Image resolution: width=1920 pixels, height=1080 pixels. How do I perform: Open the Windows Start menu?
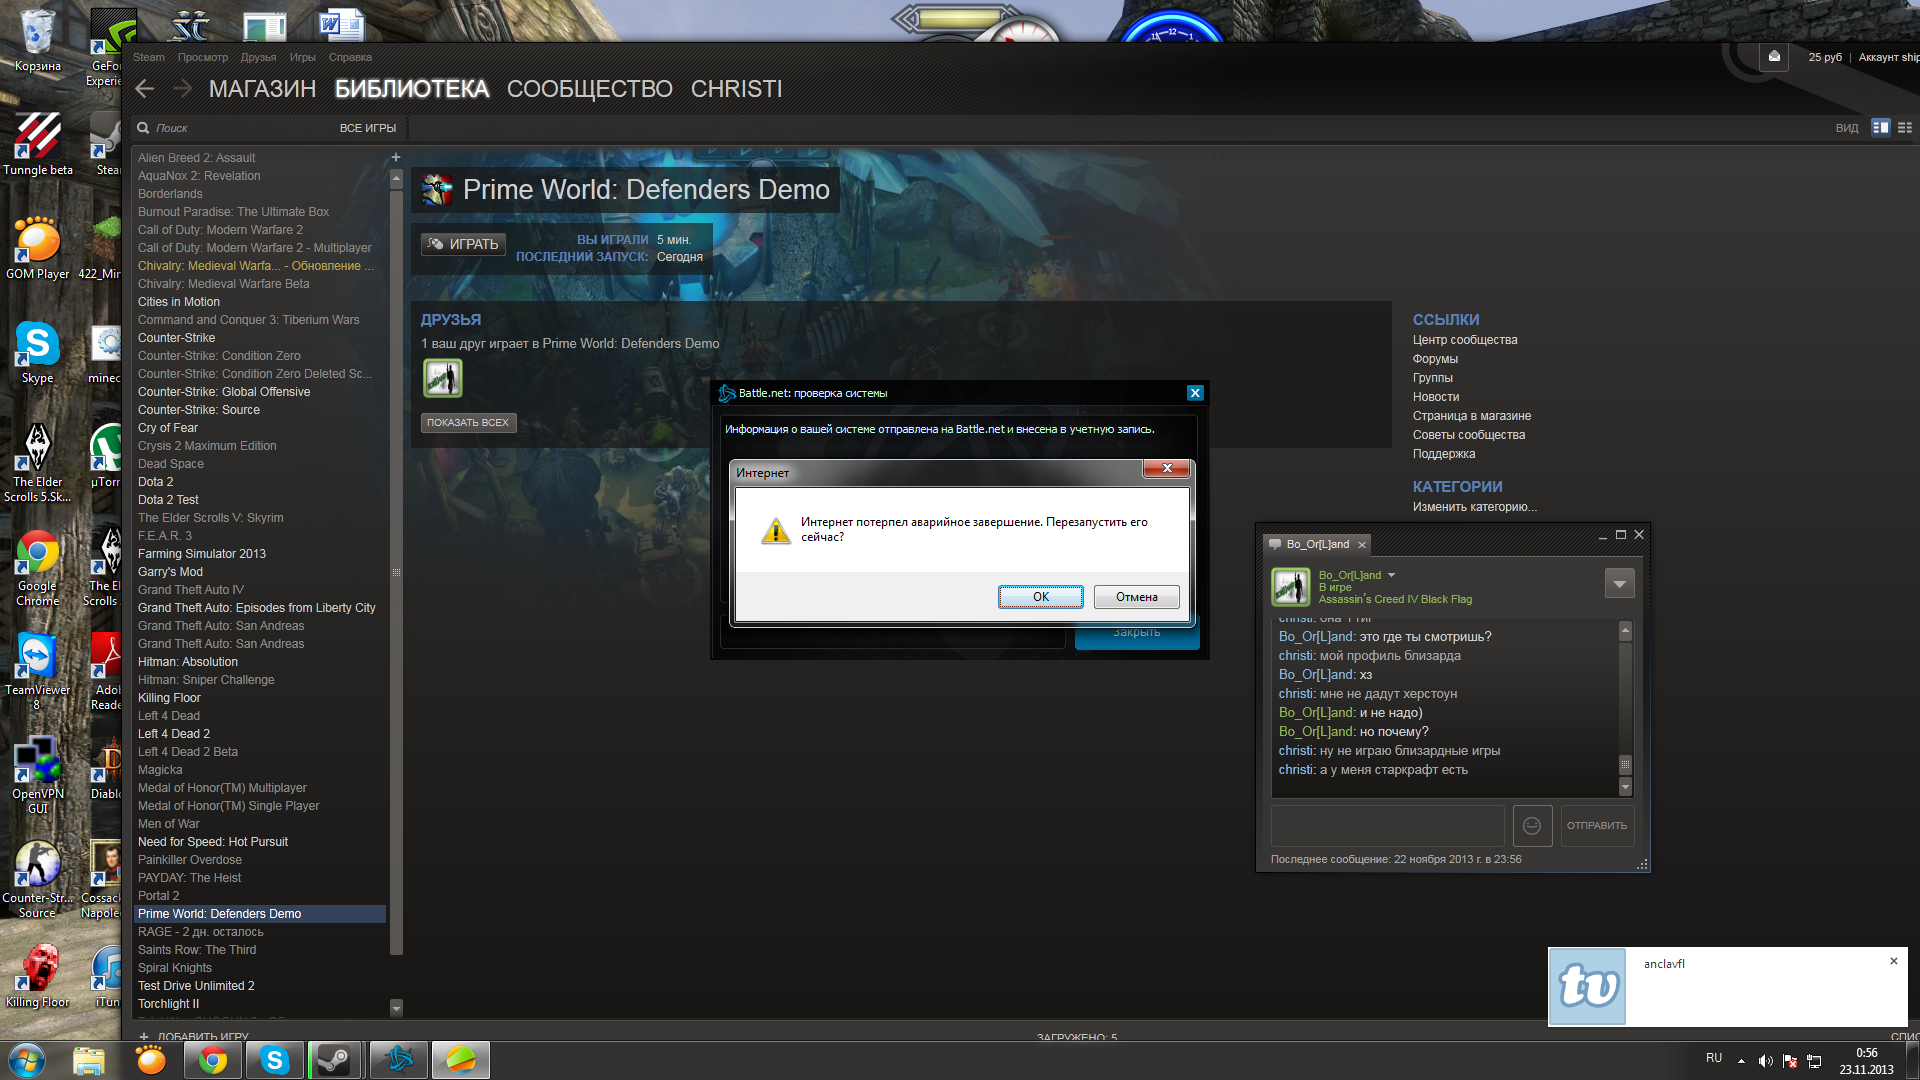point(27,1060)
